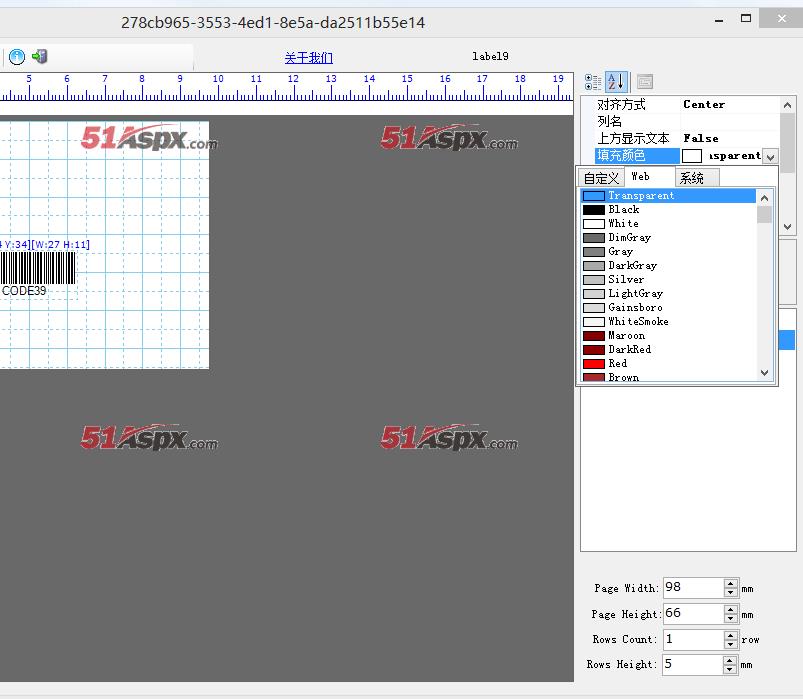Click the Rows Height input field
Viewport: 803px width, 699px height.
(x=693, y=664)
